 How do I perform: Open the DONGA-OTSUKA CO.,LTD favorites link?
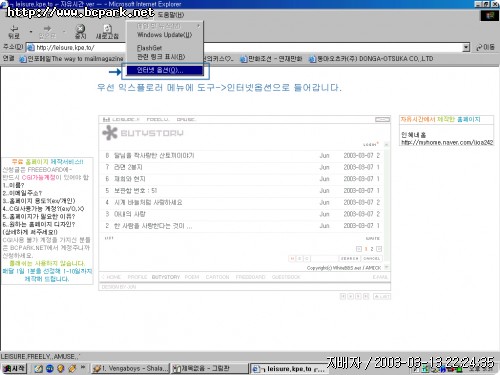pos(371,59)
